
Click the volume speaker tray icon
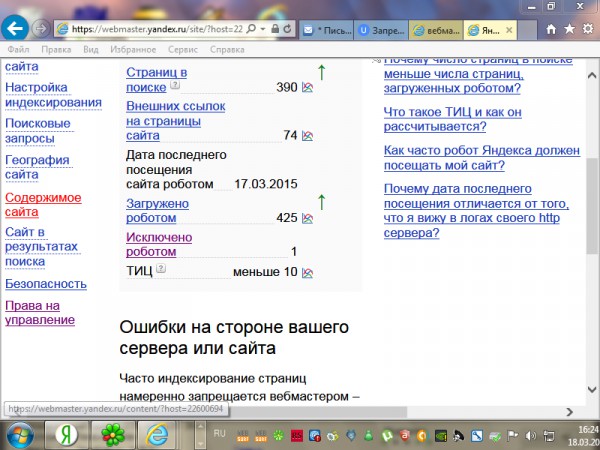[531, 435]
